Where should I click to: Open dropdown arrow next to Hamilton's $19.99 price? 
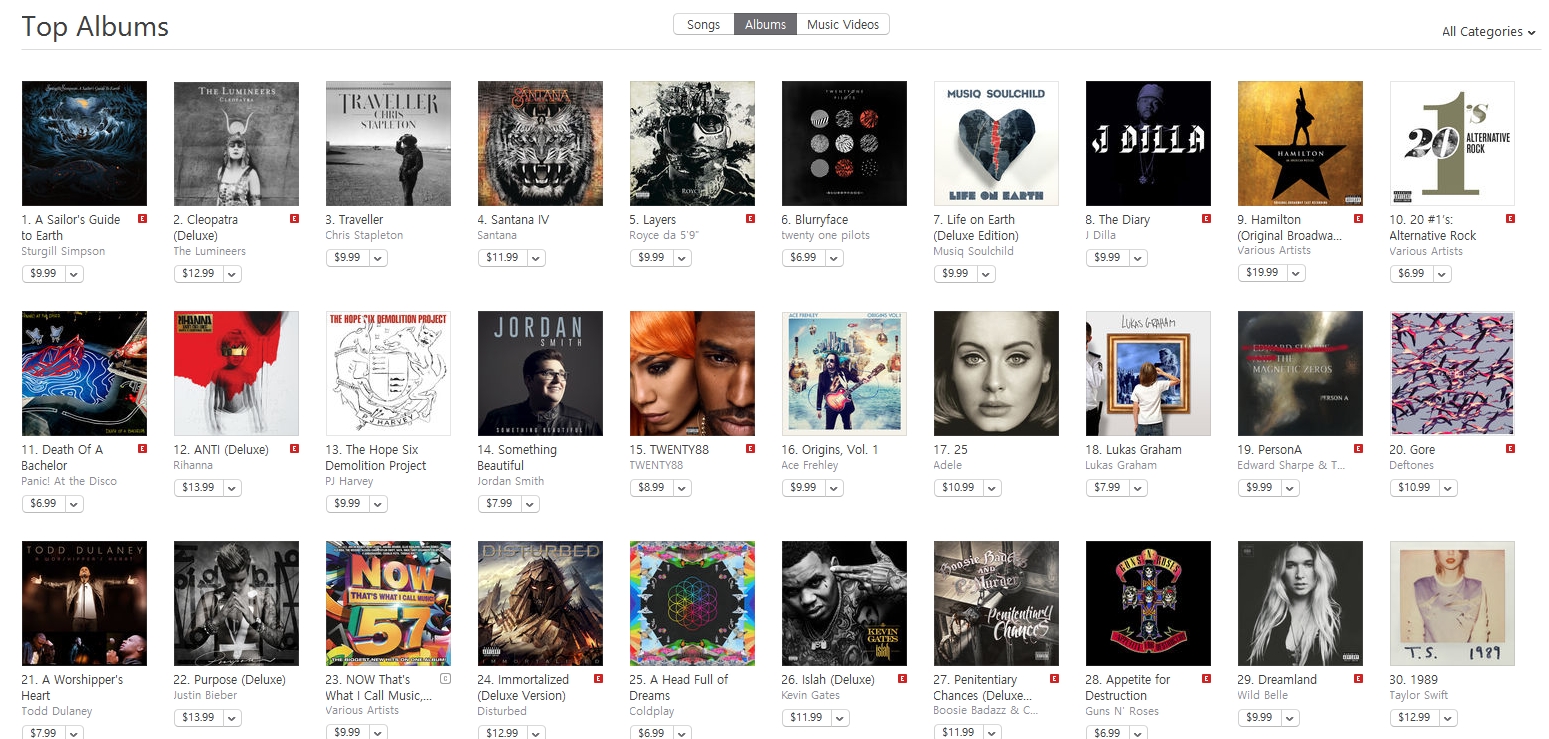tap(1297, 273)
